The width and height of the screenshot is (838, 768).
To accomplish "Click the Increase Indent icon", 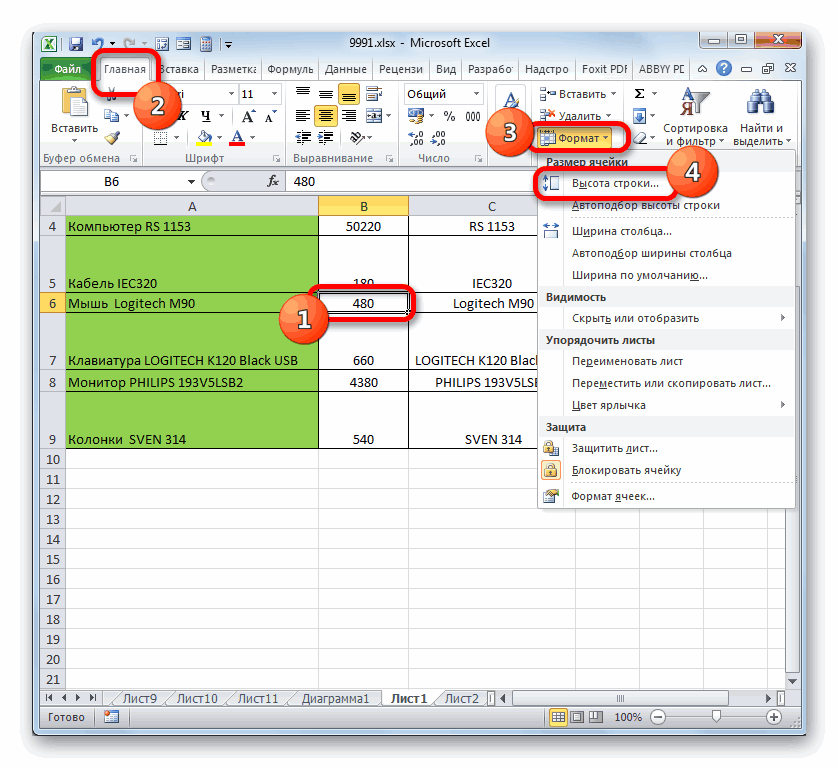I will pos(325,138).
